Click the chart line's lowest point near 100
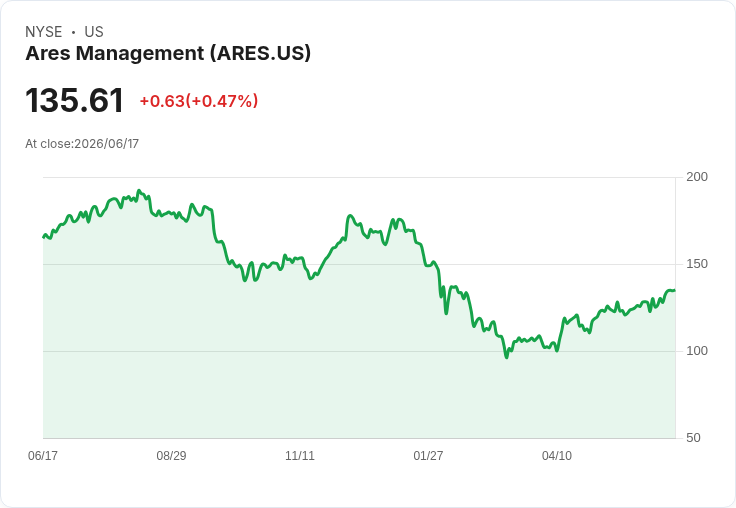This screenshot has width=736, height=508. pos(506,357)
